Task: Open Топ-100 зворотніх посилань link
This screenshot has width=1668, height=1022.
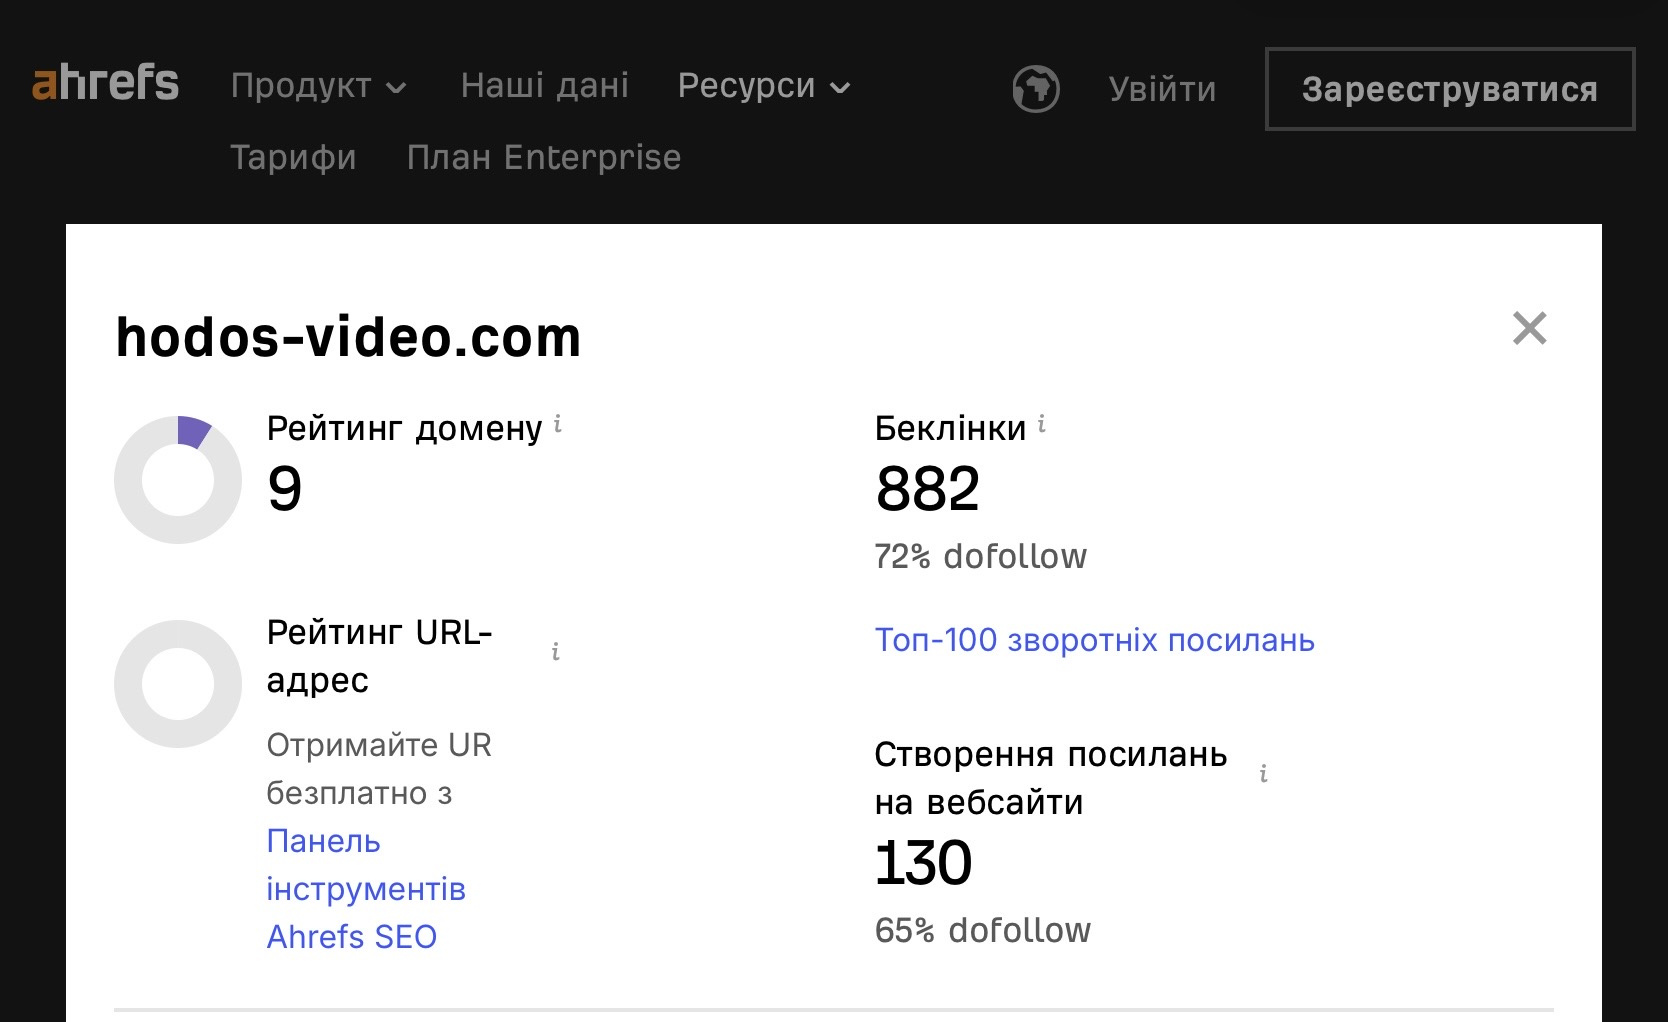Action: 1094,640
